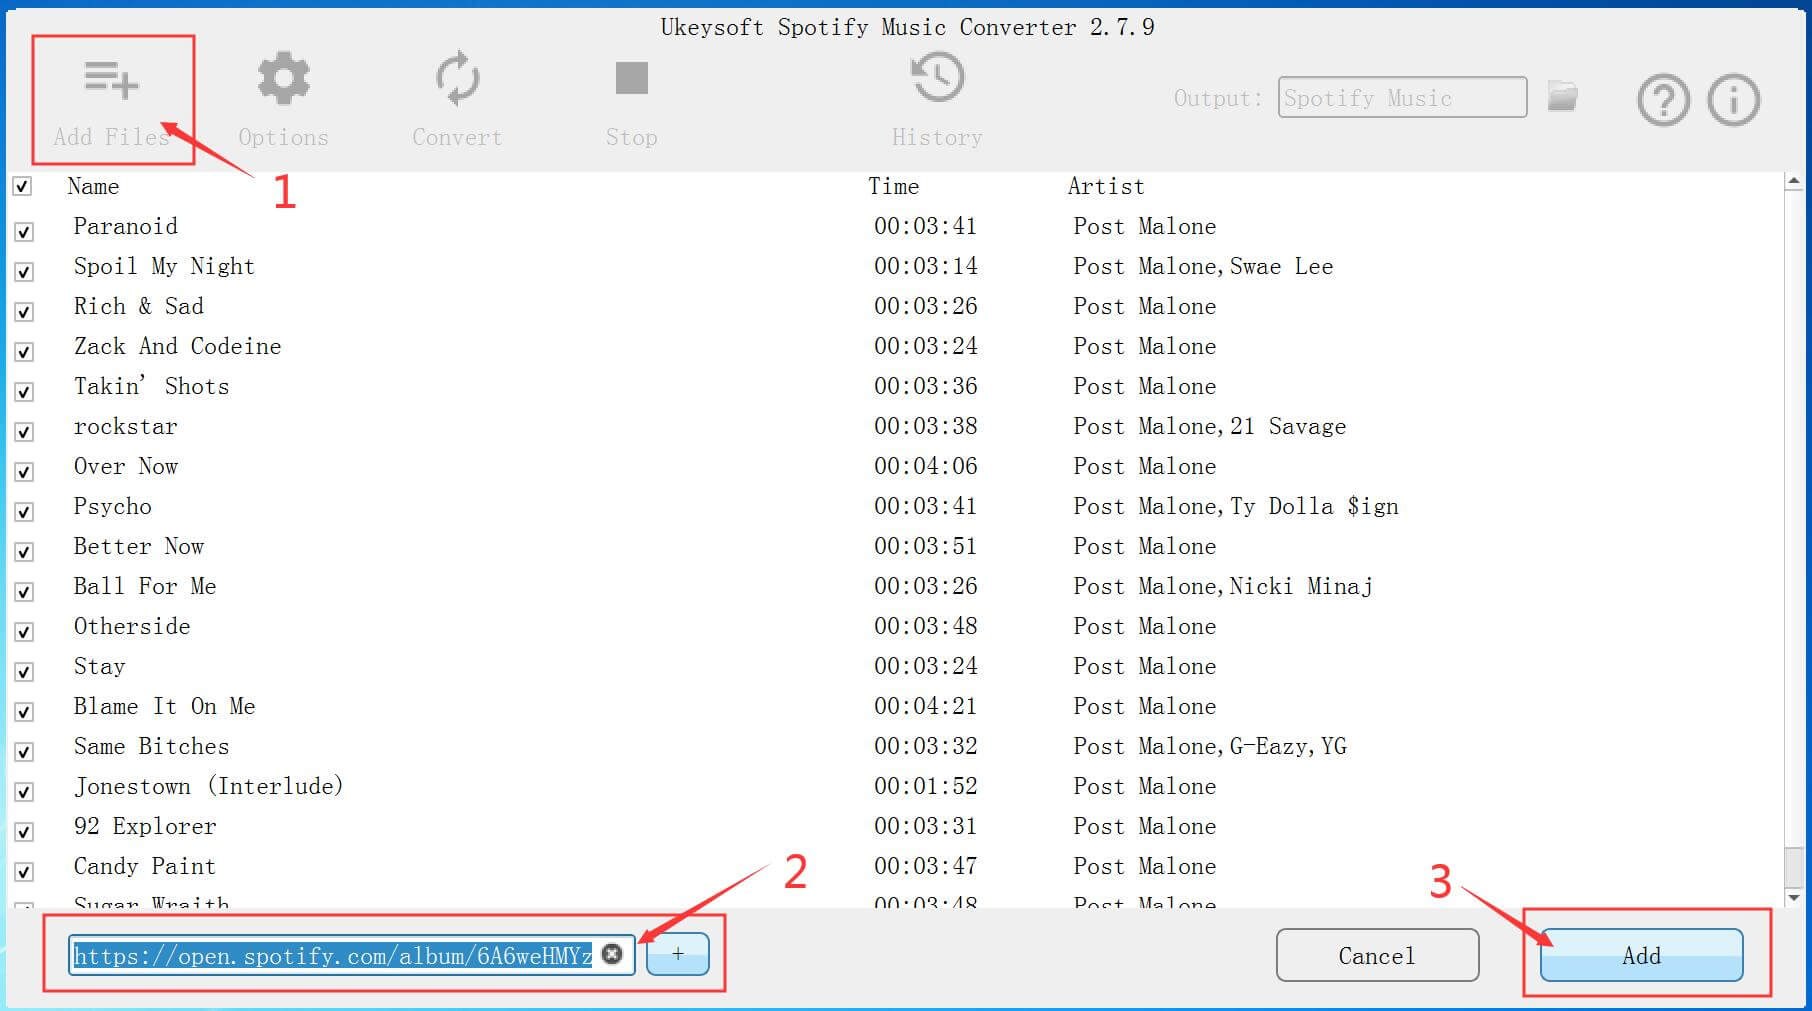Click the 00:04:21 time value
The height and width of the screenshot is (1011, 1812).
(926, 706)
